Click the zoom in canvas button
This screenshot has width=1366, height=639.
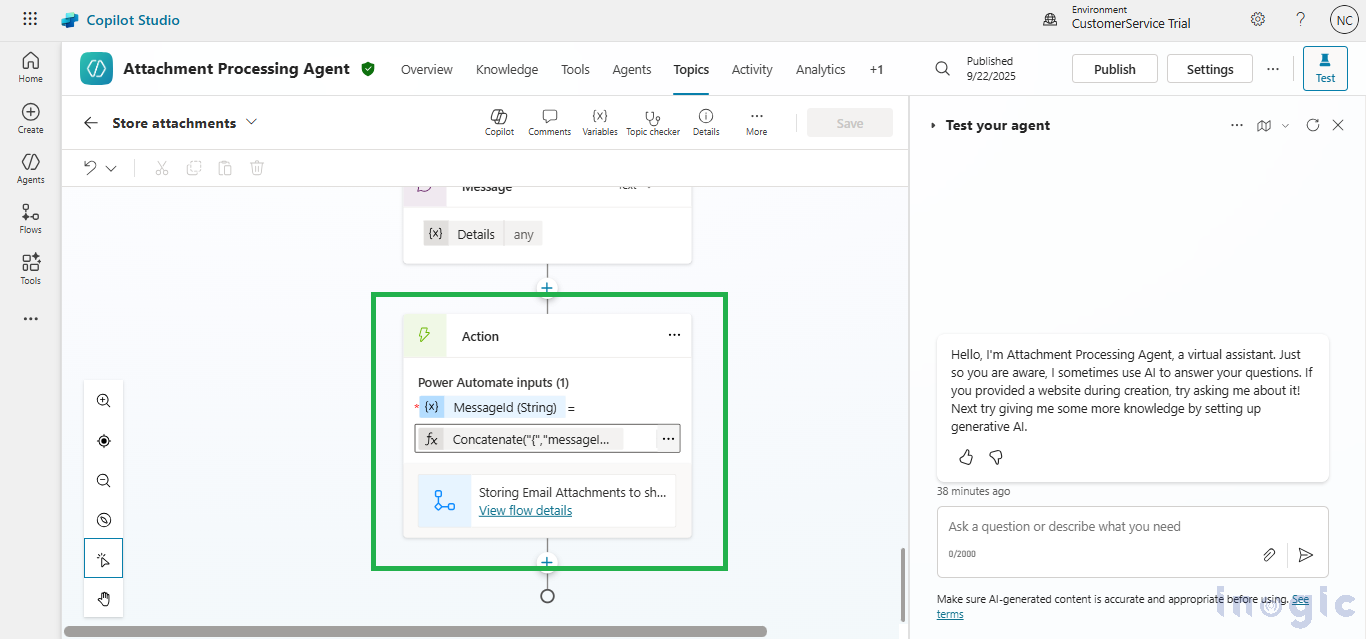pyautogui.click(x=104, y=401)
